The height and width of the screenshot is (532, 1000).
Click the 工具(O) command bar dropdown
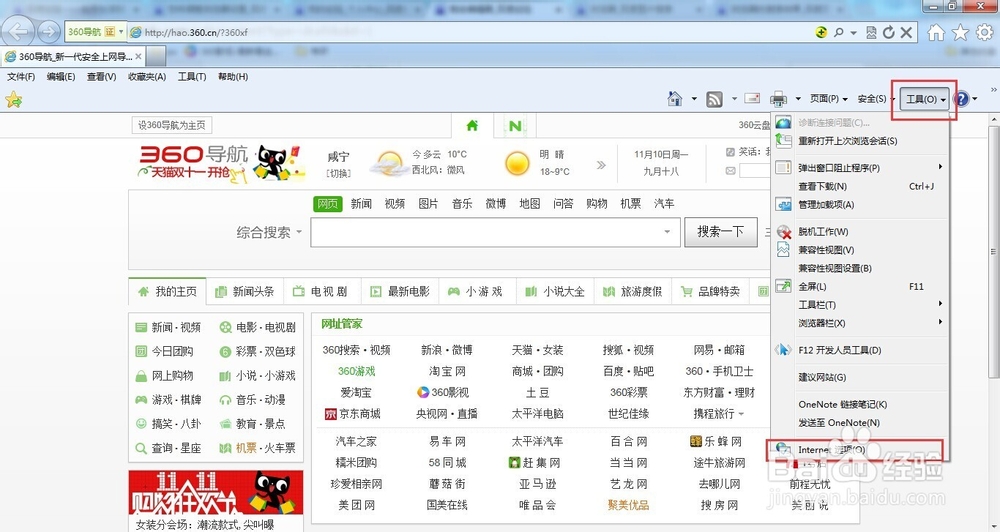point(926,99)
